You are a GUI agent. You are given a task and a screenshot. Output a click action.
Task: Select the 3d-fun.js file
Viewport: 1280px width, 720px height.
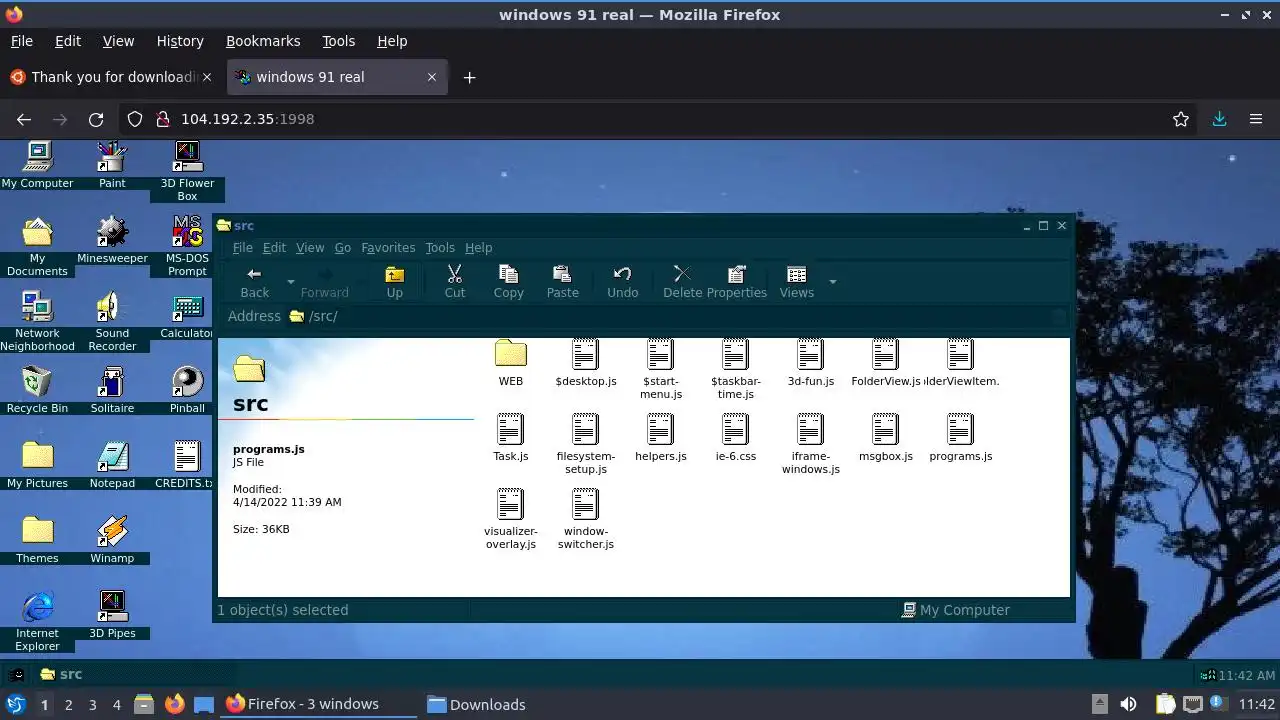pyautogui.click(x=811, y=363)
